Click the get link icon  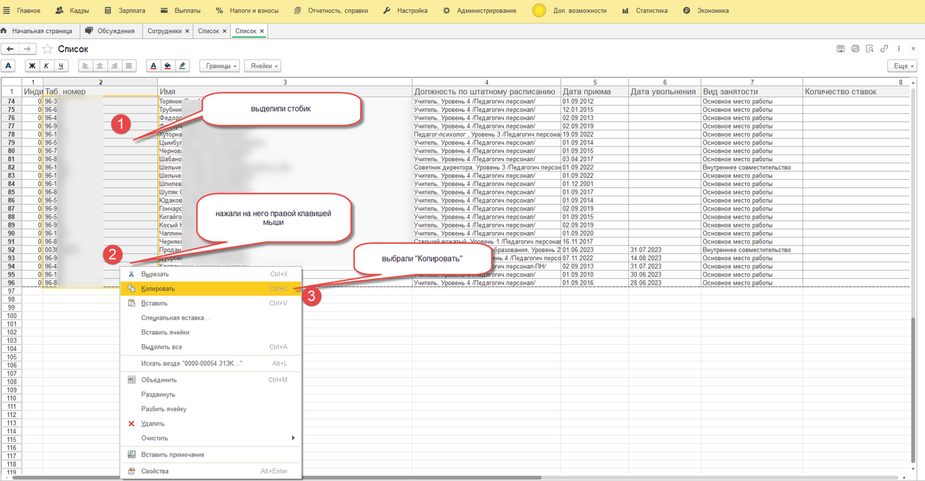point(884,49)
